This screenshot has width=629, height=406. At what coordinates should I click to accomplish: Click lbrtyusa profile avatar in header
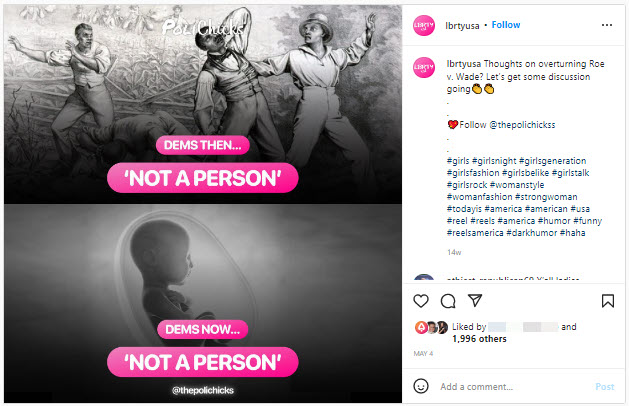[x=424, y=24]
